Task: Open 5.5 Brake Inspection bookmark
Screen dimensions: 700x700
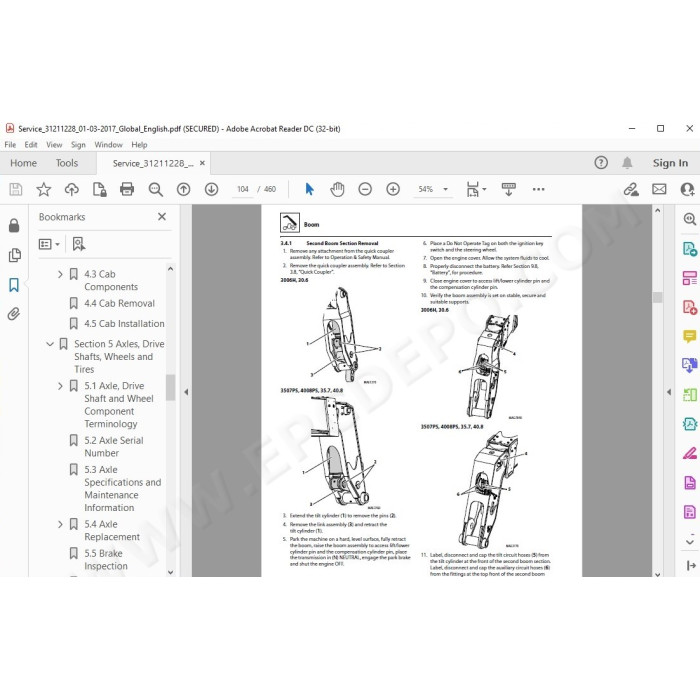Action: (106, 559)
